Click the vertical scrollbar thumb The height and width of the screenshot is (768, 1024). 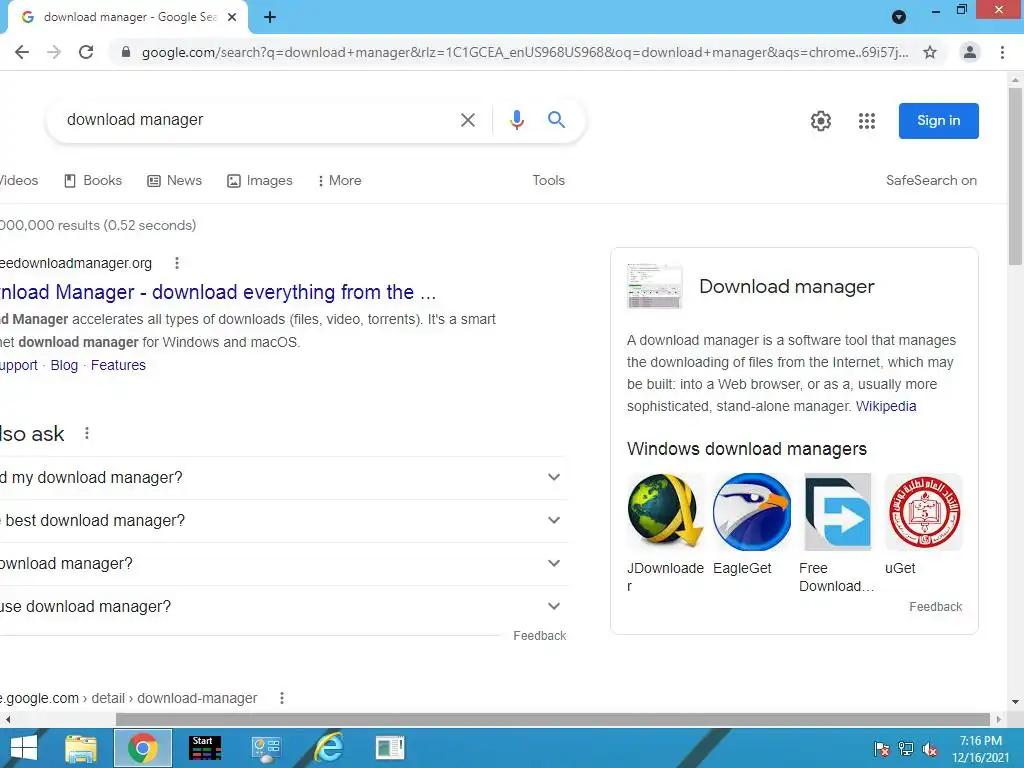1015,176
